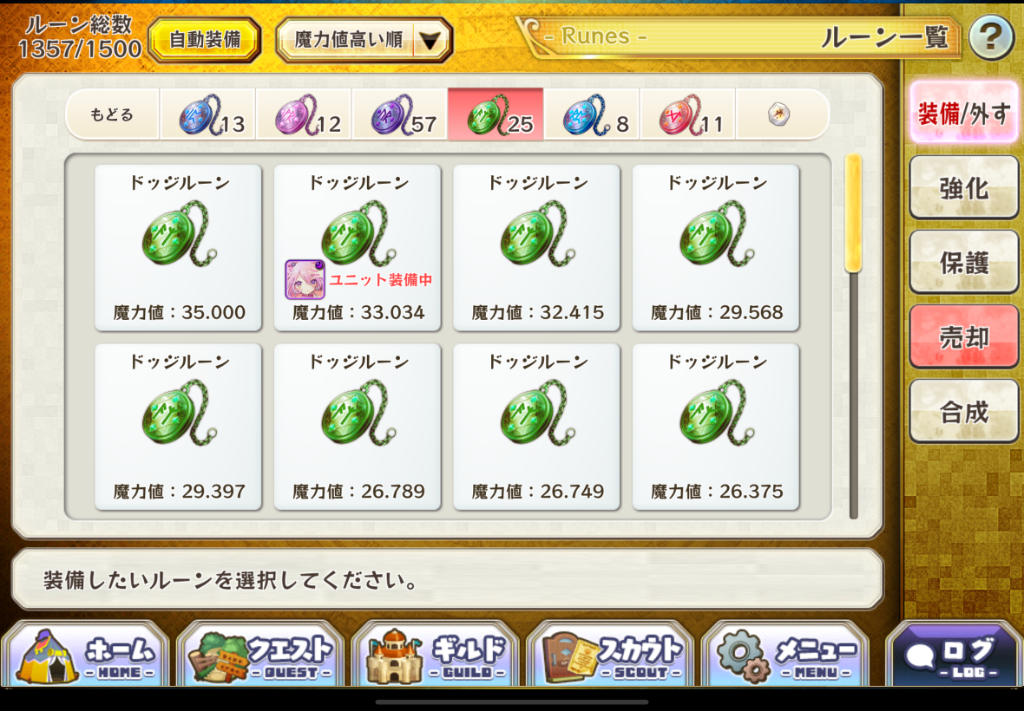Toggle the 装備/外す equip mode

click(x=963, y=113)
